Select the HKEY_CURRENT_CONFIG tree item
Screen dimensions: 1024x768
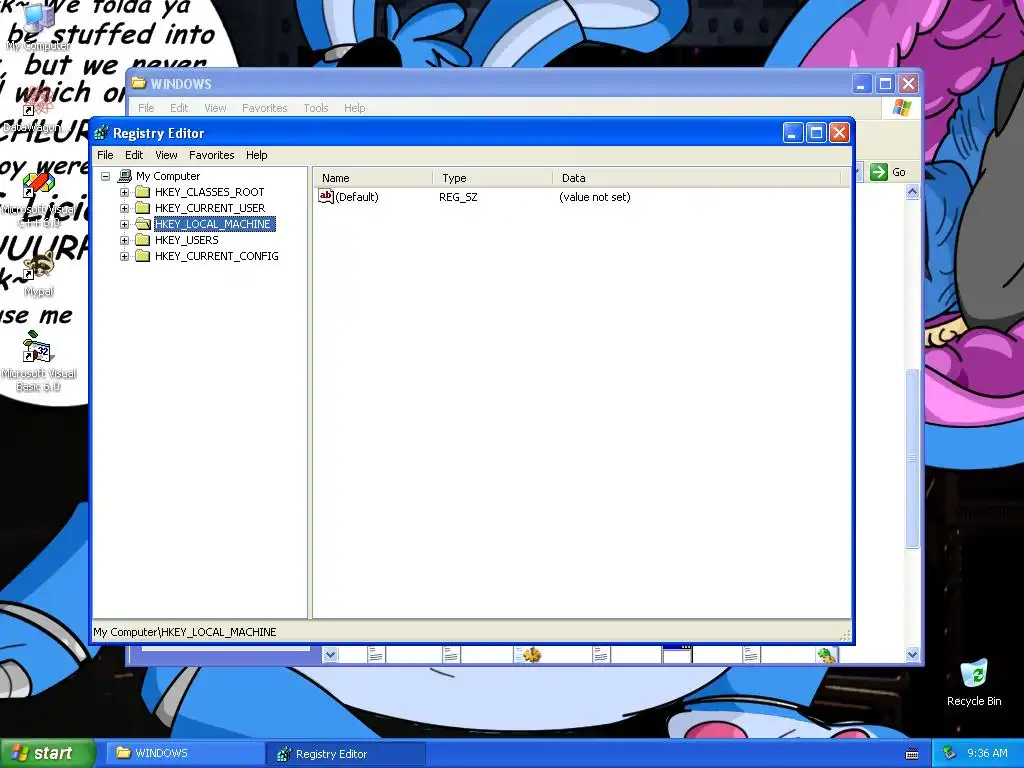(217, 257)
